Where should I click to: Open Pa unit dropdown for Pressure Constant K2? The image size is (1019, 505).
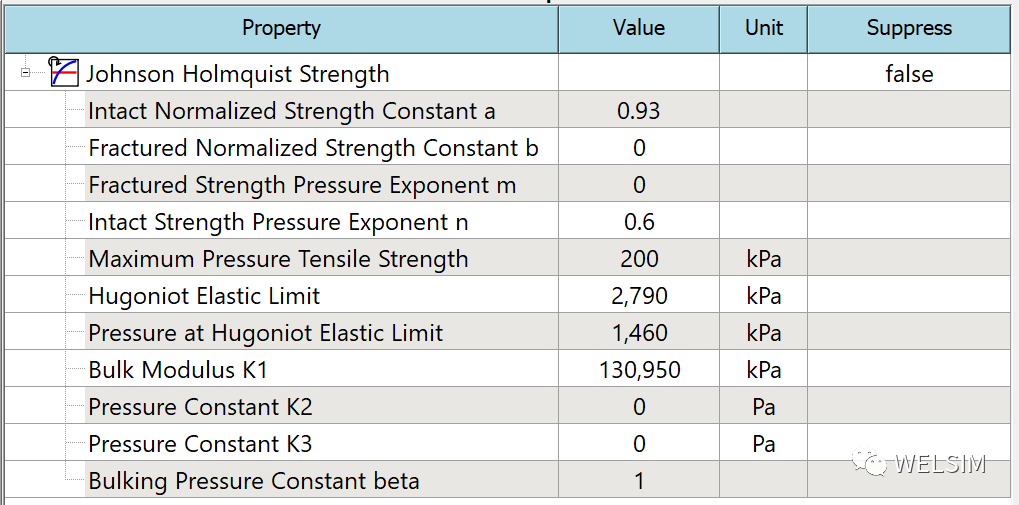coord(764,407)
